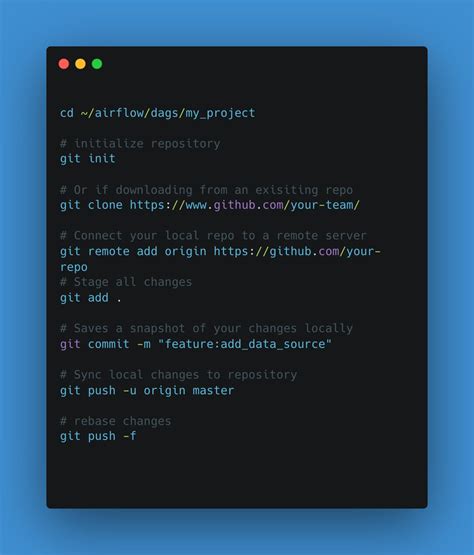Click the green maximize window dot

point(97,64)
